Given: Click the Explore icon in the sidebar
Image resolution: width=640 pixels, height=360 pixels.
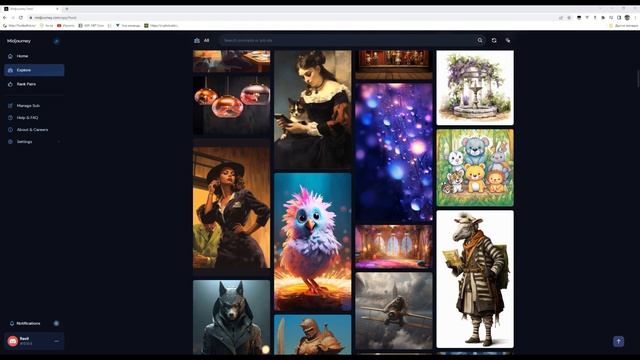Looking at the screenshot, I should (x=10, y=70).
